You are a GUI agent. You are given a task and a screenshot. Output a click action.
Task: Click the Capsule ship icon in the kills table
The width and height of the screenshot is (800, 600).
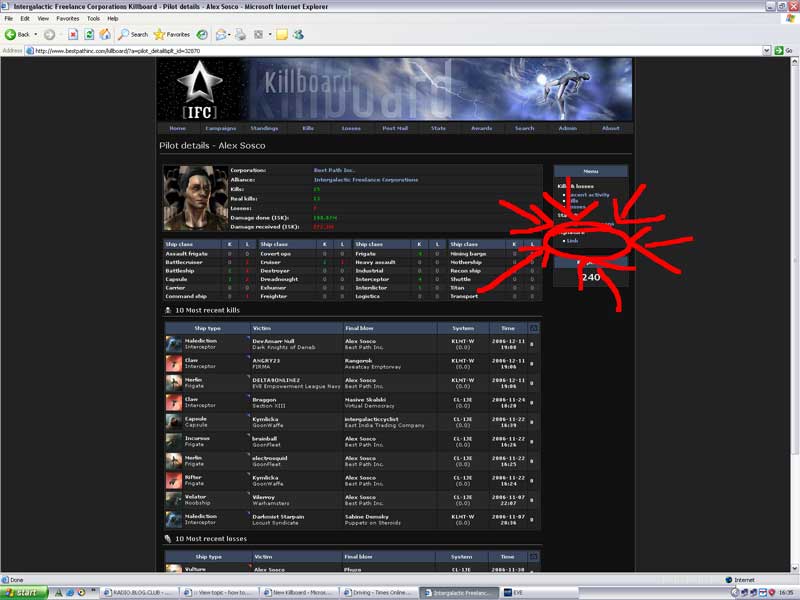[x=174, y=421]
